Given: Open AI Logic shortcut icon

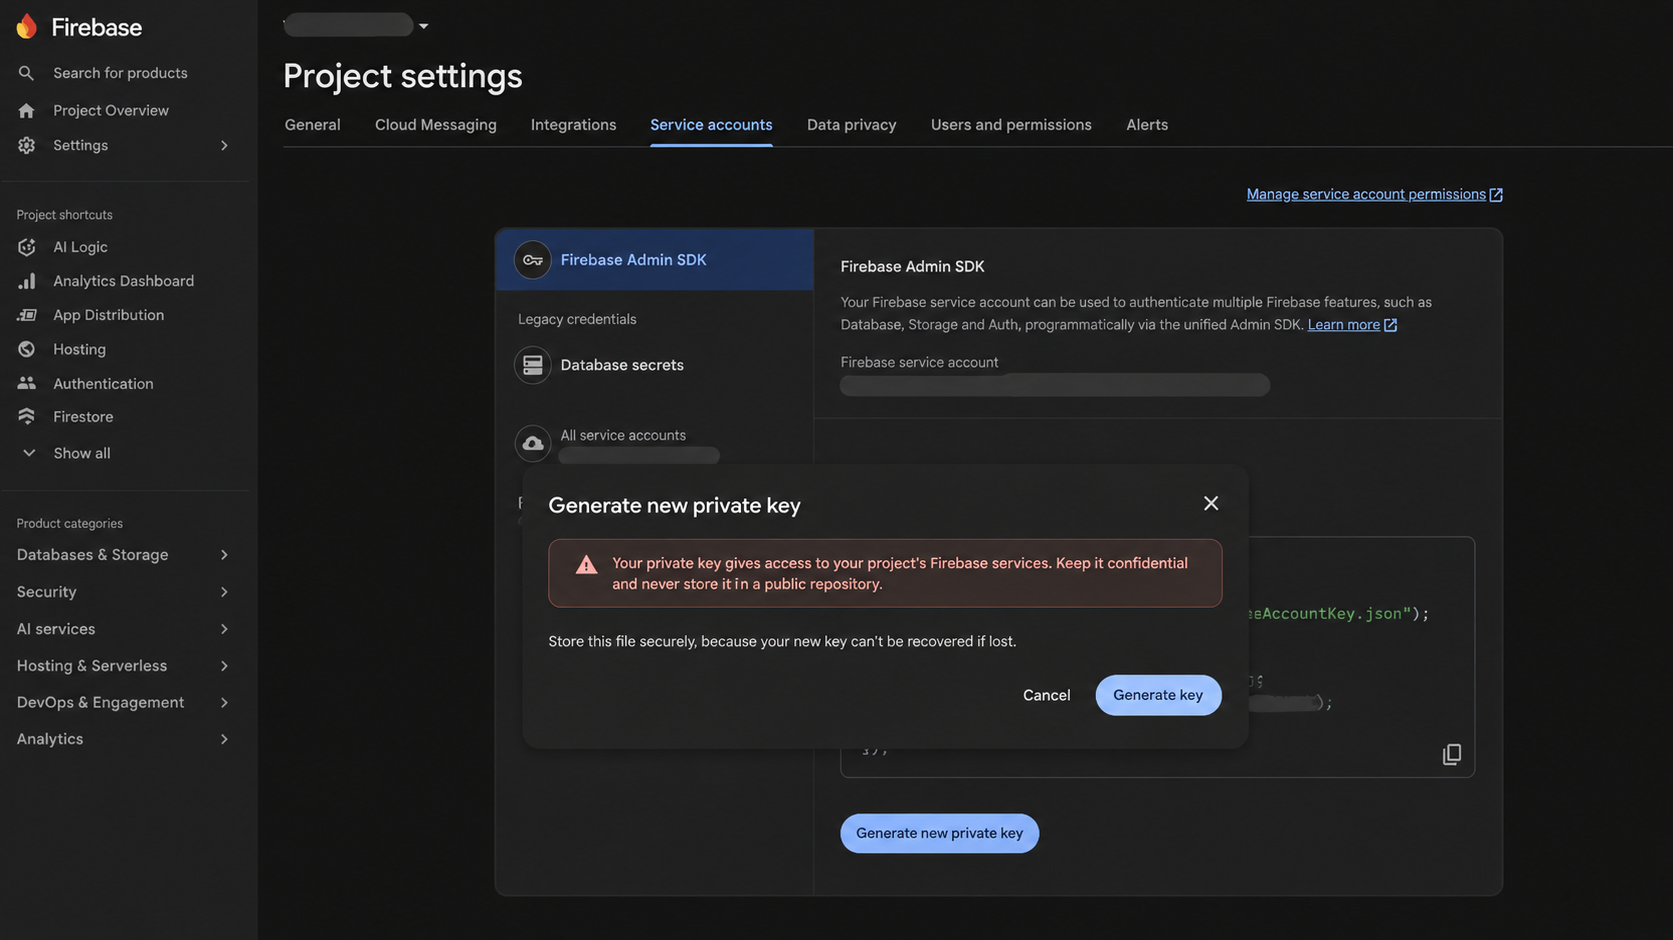Looking at the screenshot, I should (26, 247).
